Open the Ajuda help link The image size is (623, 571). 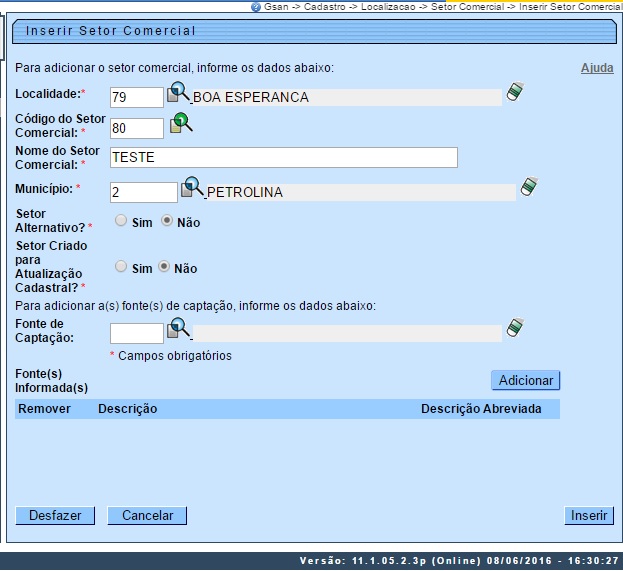pyautogui.click(x=597, y=68)
